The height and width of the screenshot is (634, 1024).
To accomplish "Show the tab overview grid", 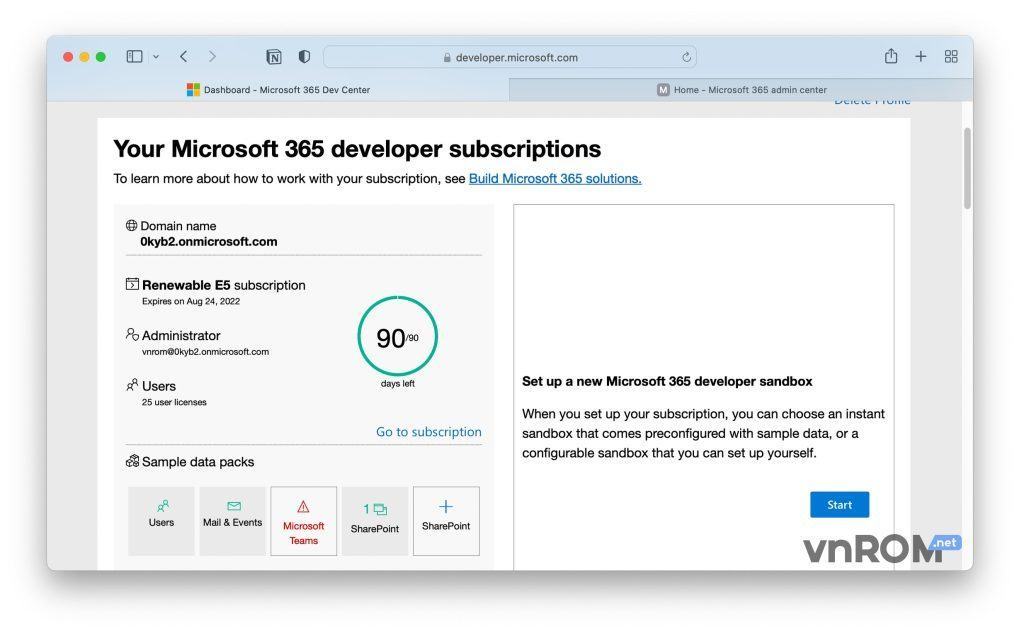I will pos(951,57).
